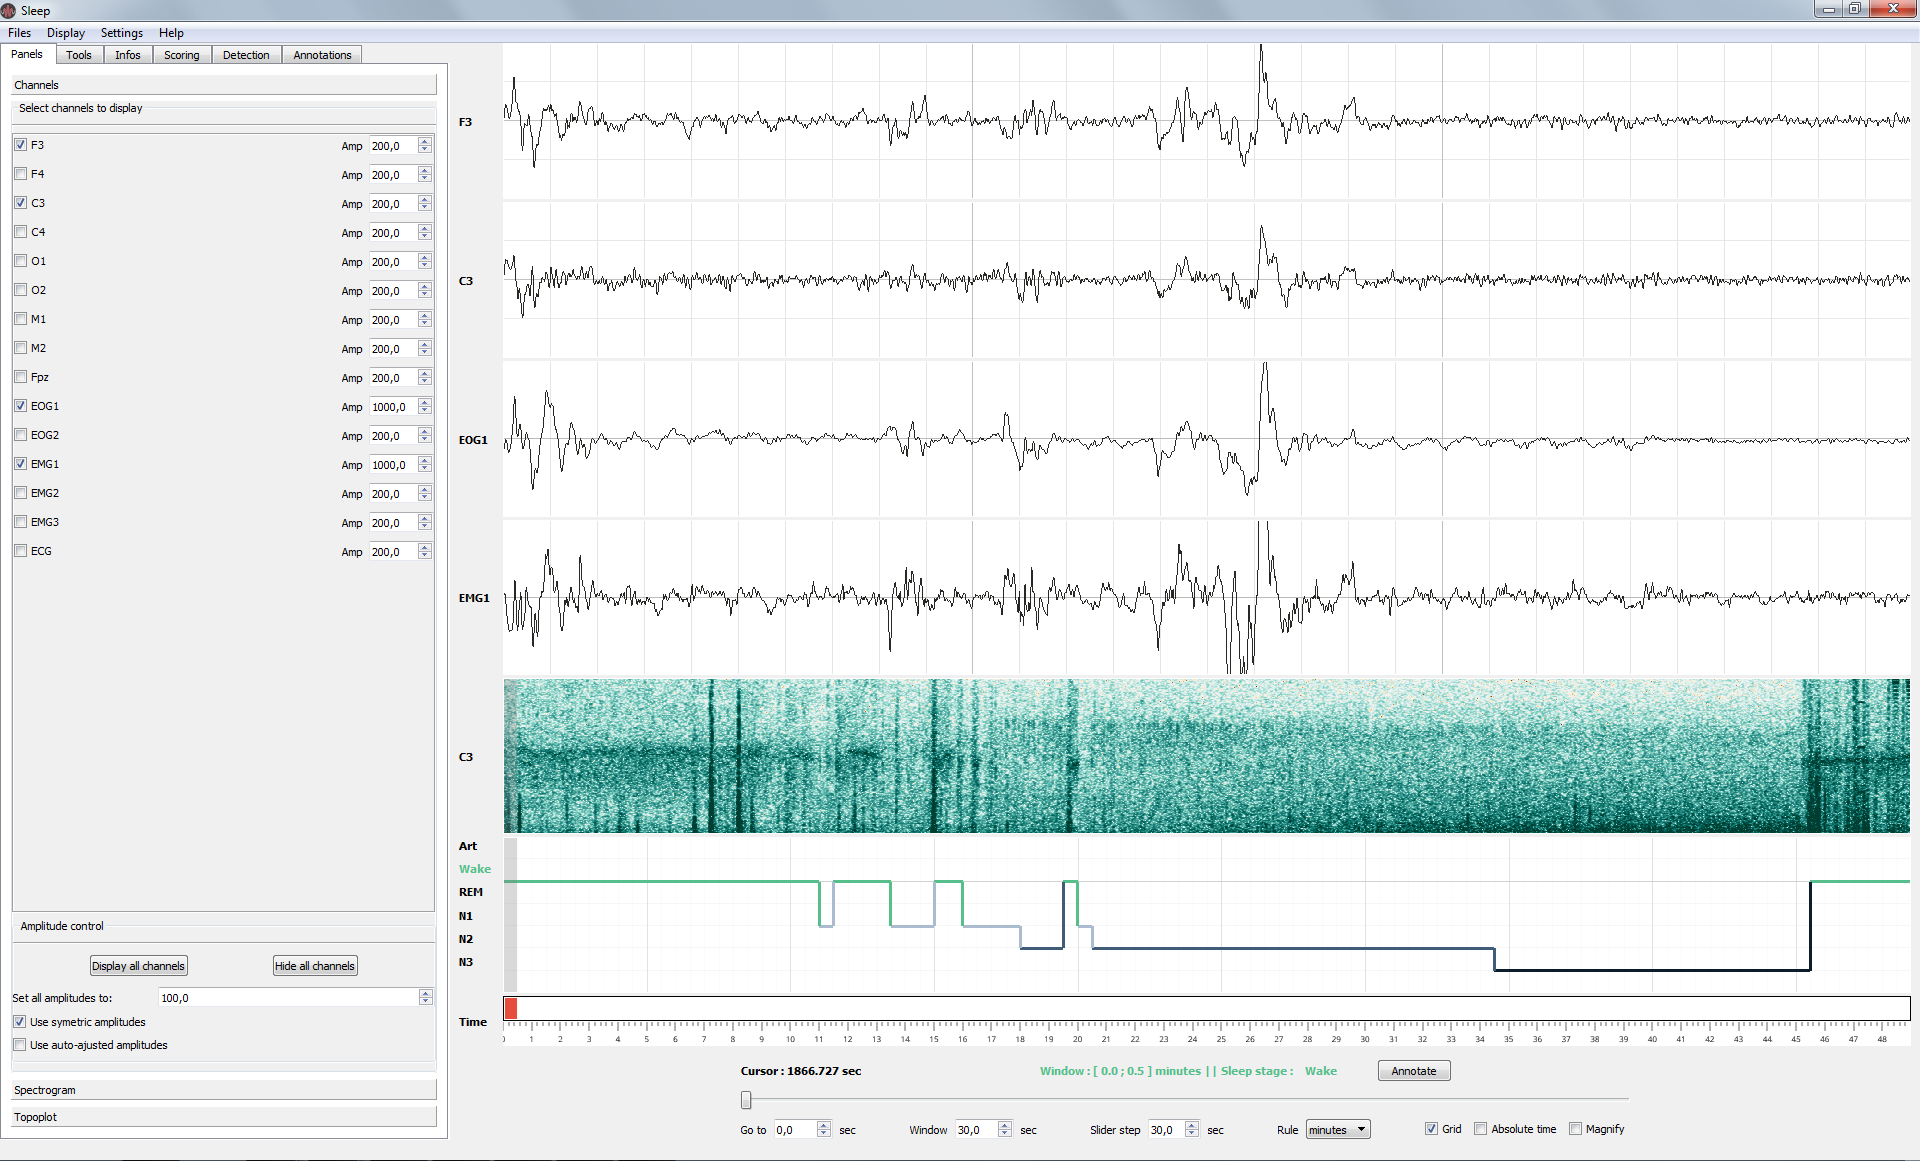Click the Set all amplitudes spinner arrows
This screenshot has width=1920, height=1161.
tap(426, 998)
